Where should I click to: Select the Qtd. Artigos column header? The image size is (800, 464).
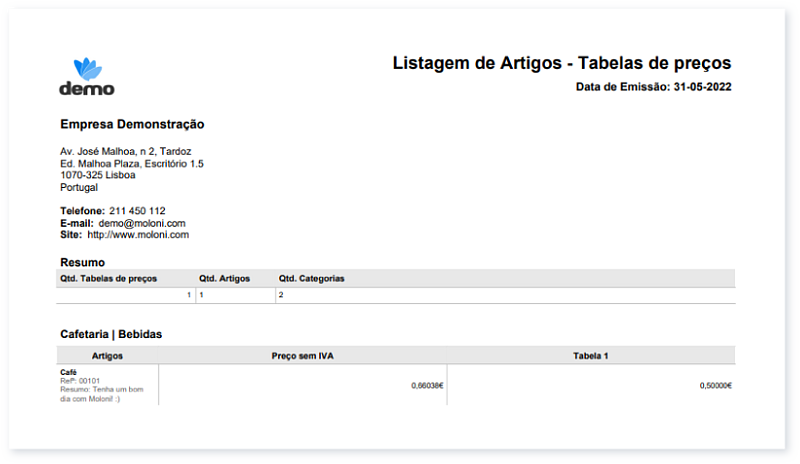[224, 279]
